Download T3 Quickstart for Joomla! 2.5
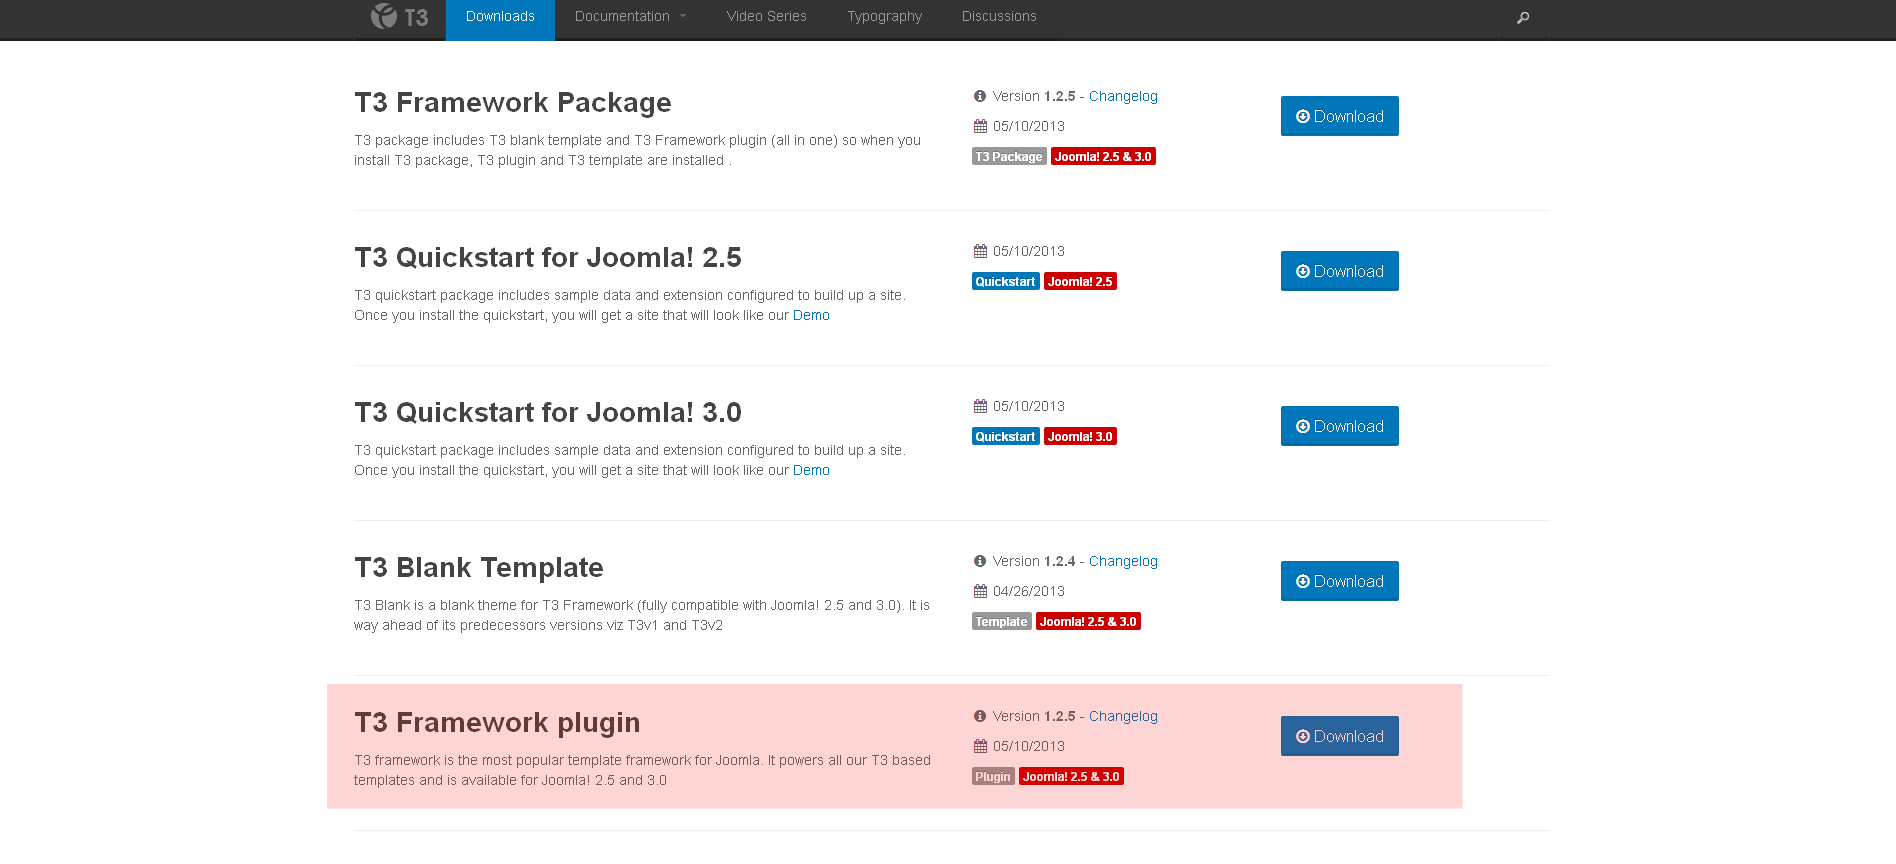This screenshot has height=864, width=1896. (1339, 272)
